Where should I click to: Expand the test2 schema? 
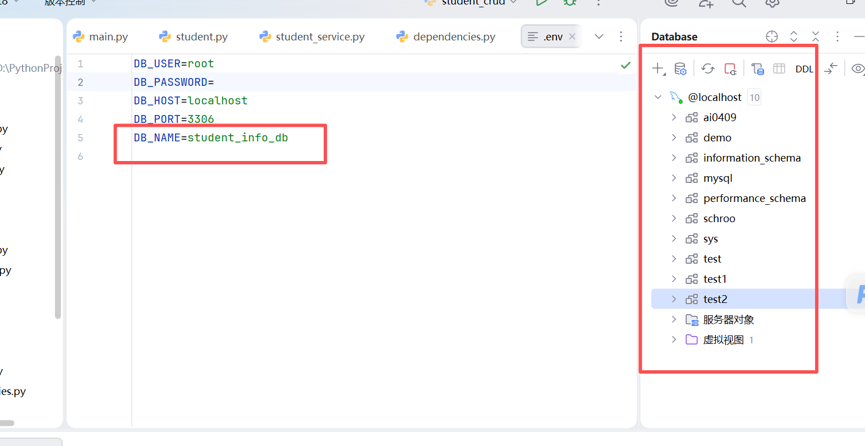pos(674,299)
